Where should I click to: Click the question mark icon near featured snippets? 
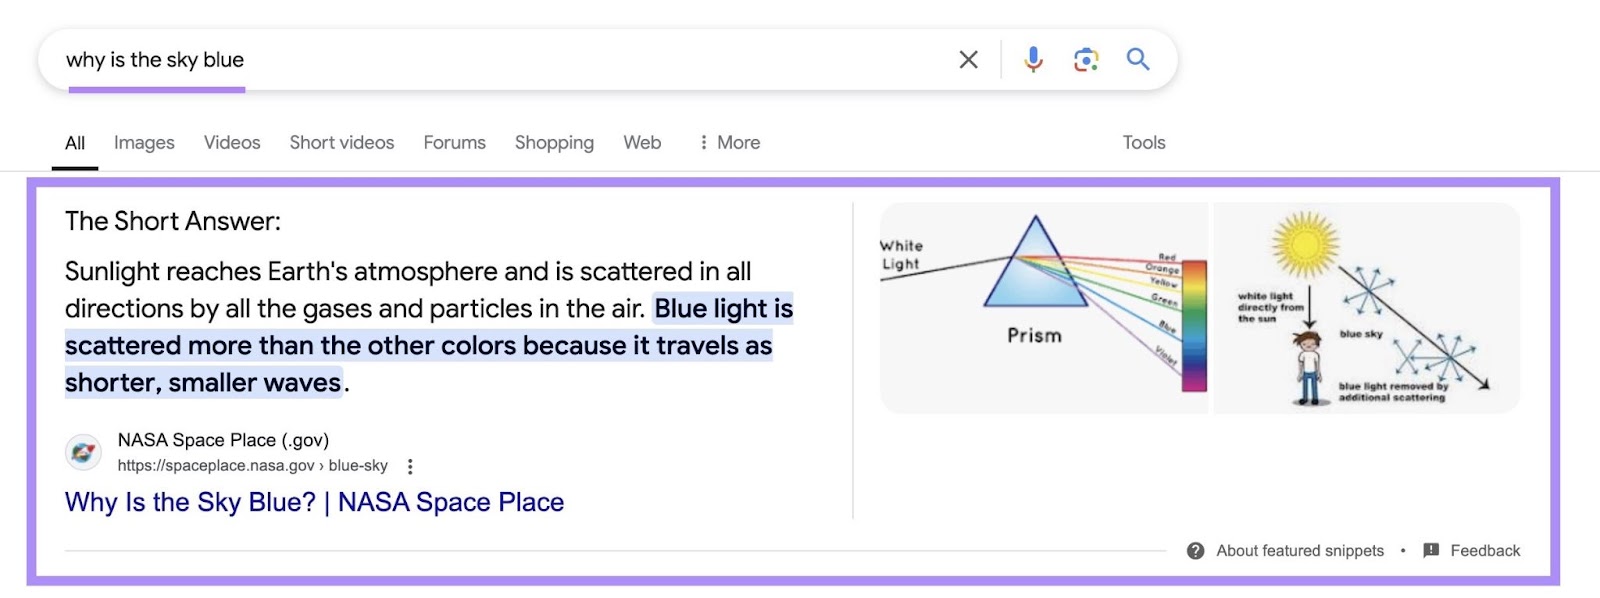[1194, 550]
